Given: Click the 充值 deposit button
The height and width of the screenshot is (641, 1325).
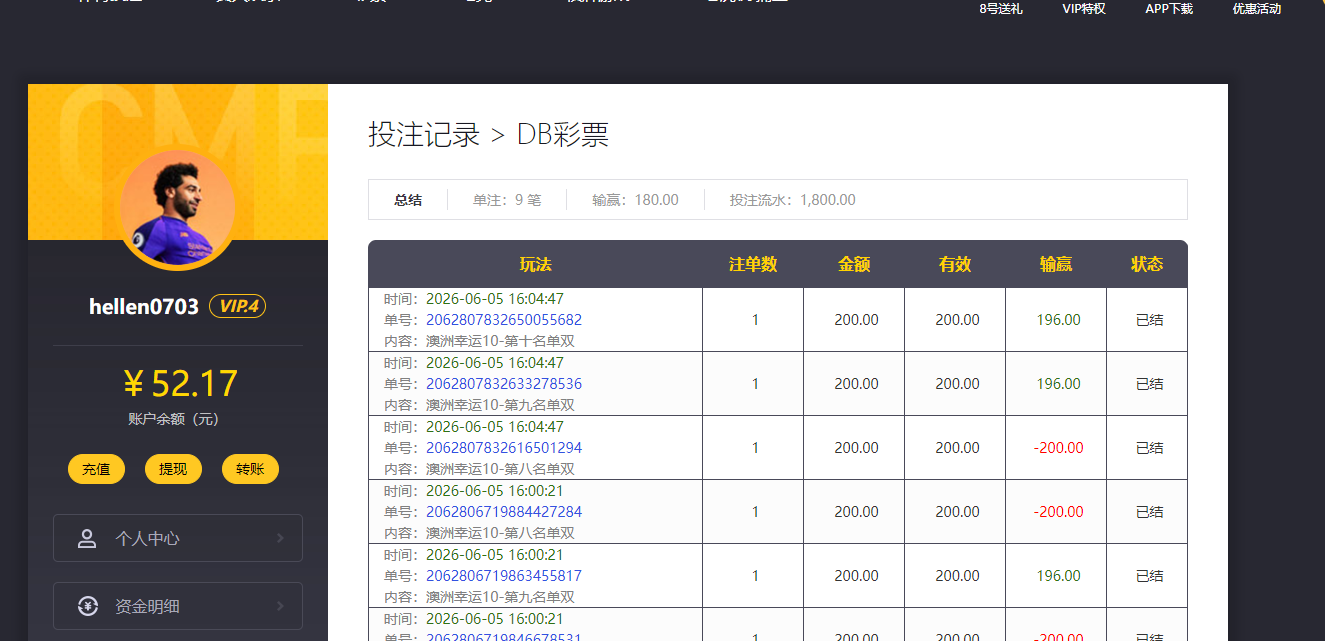Looking at the screenshot, I should [x=96, y=469].
